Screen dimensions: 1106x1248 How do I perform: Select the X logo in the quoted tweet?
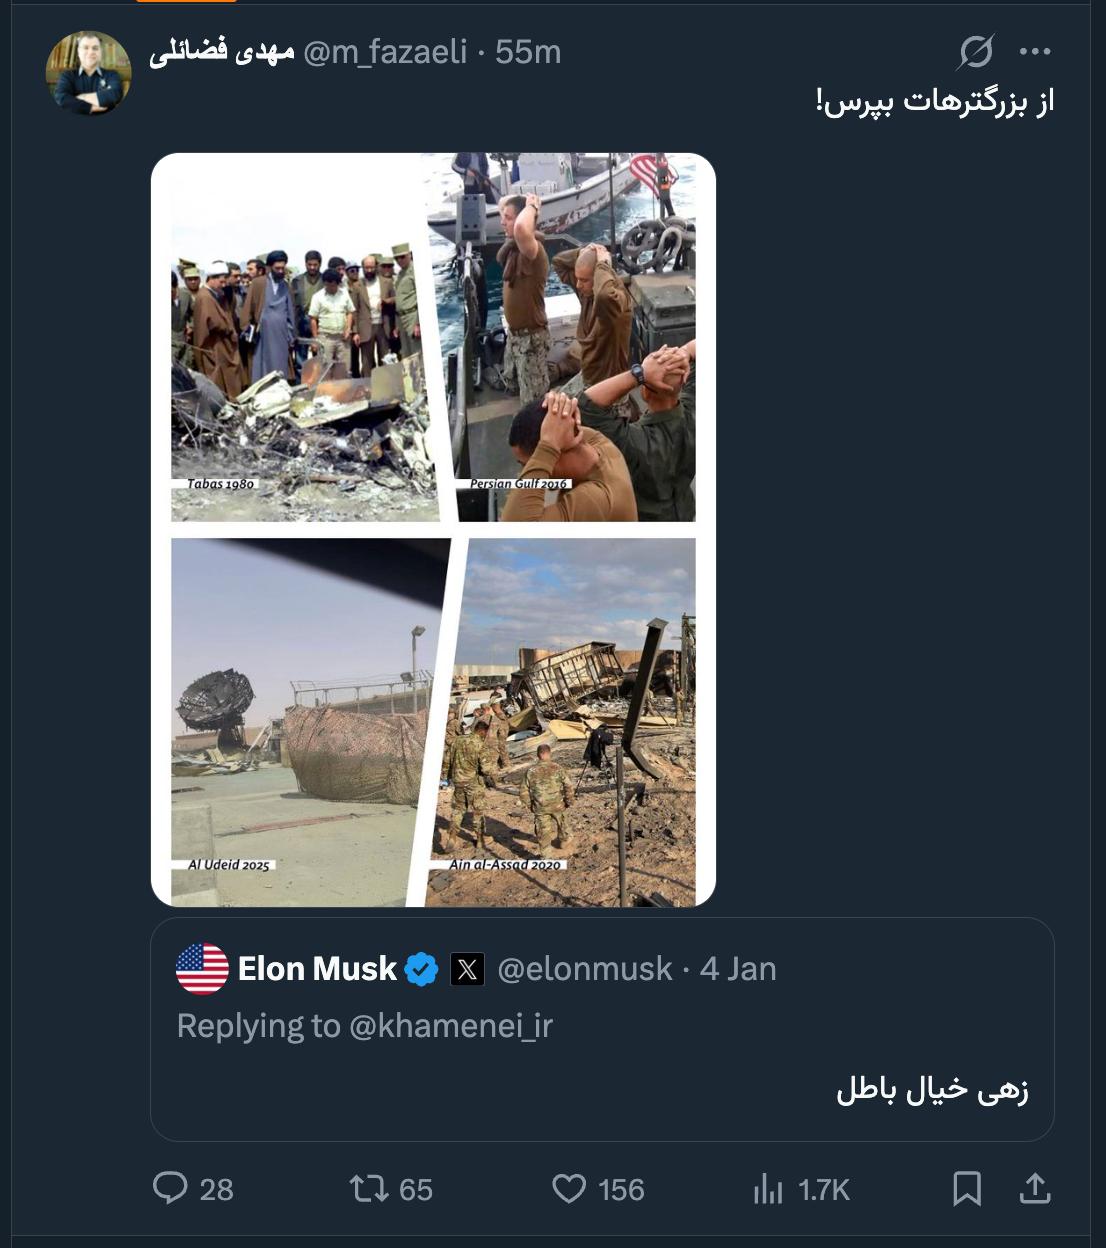point(467,968)
